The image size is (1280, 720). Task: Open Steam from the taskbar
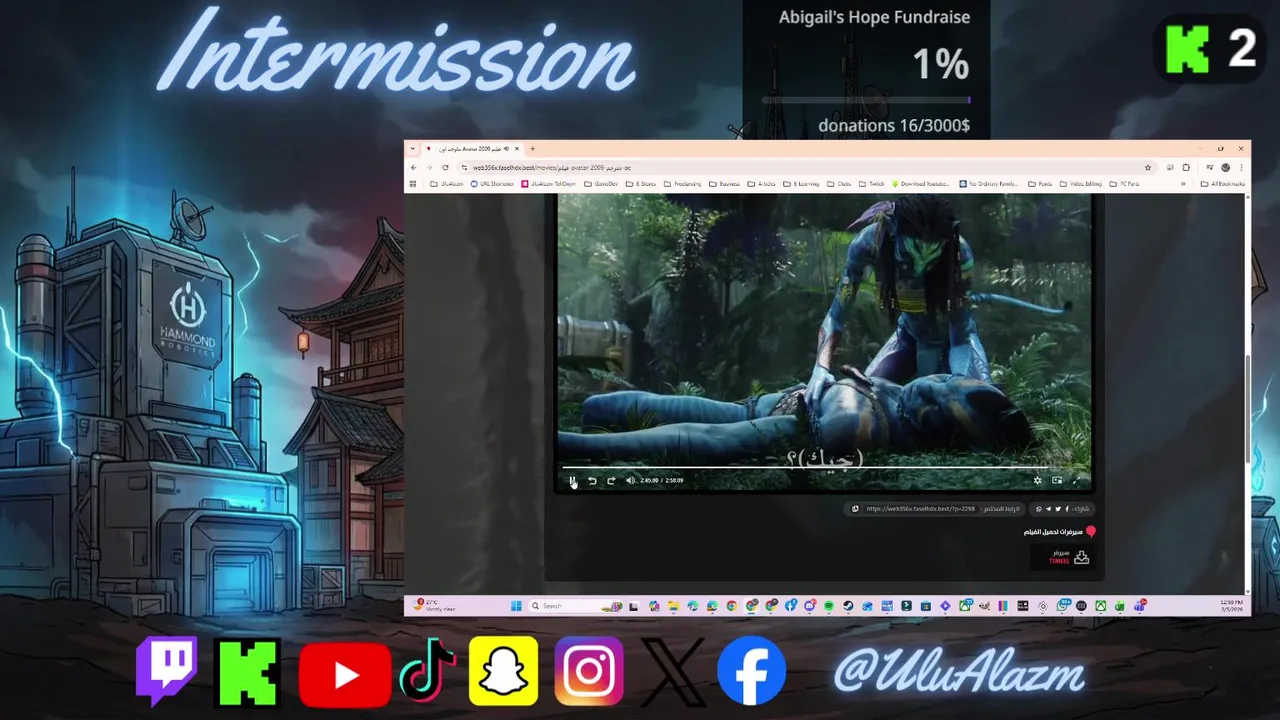tap(848, 606)
